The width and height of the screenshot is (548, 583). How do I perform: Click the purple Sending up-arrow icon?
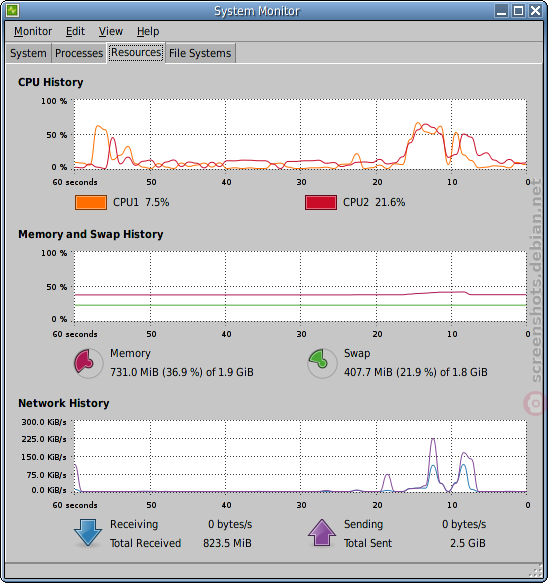click(x=322, y=533)
